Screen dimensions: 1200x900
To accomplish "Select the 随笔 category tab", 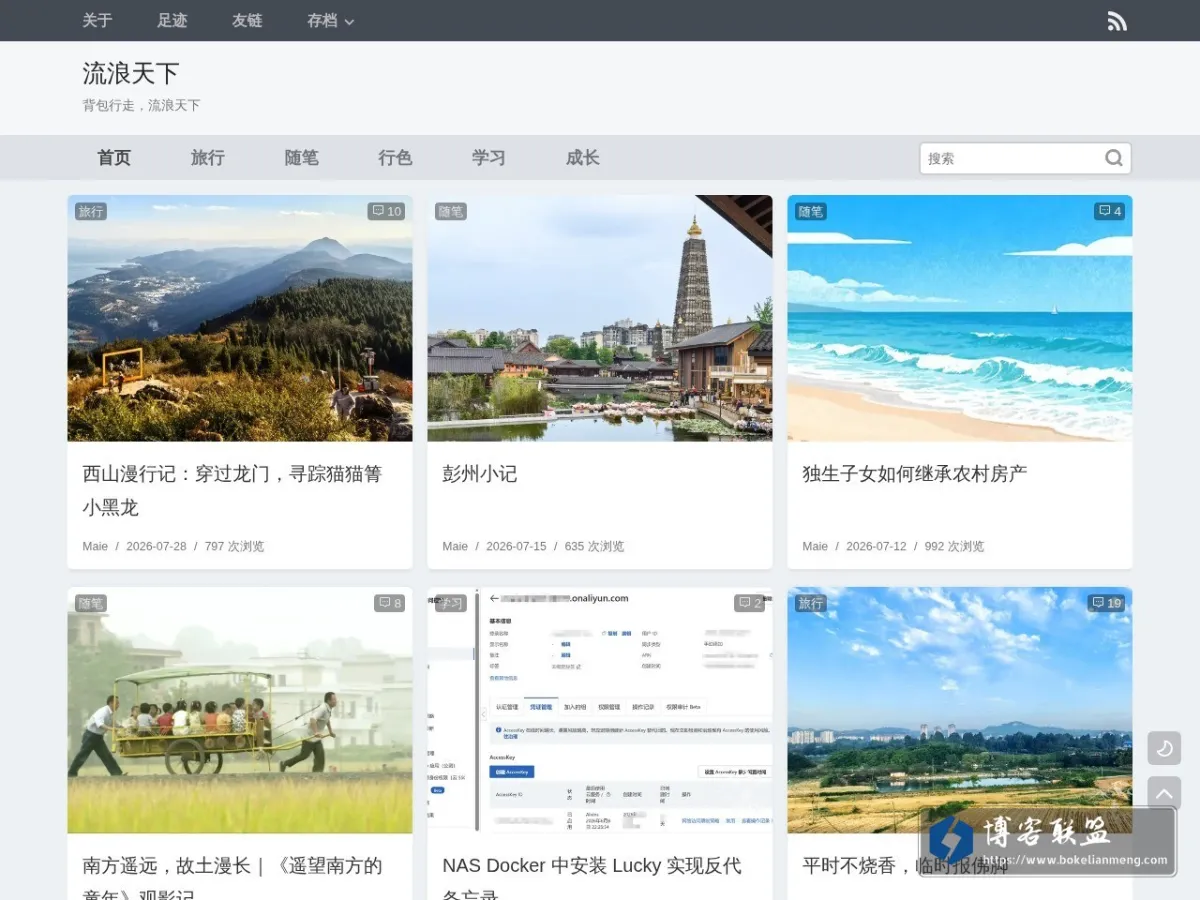I will 302,158.
